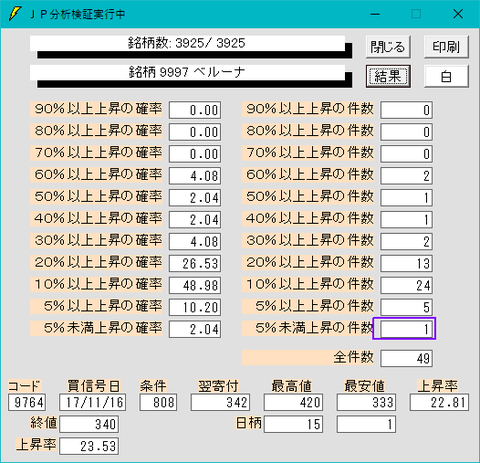Click the 条件 label
The height and width of the screenshot is (463, 480).
[x=153, y=386]
